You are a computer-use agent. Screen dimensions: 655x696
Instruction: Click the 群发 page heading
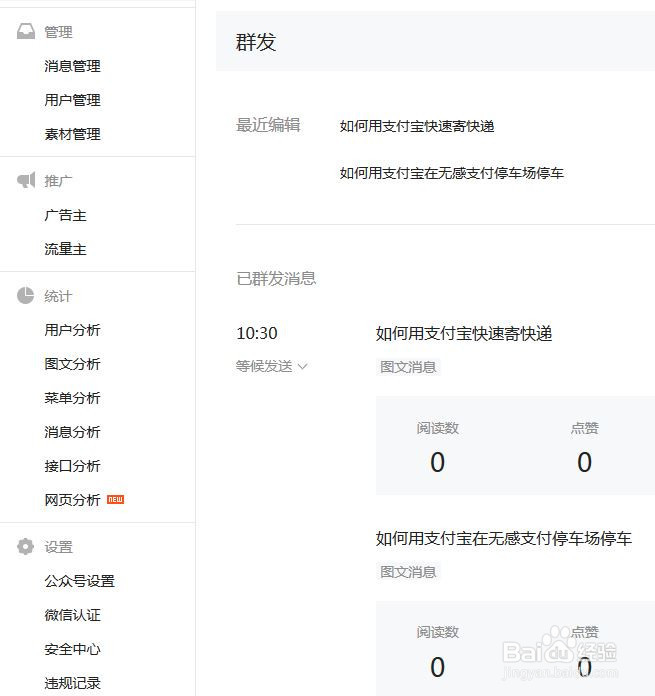pos(256,42)
